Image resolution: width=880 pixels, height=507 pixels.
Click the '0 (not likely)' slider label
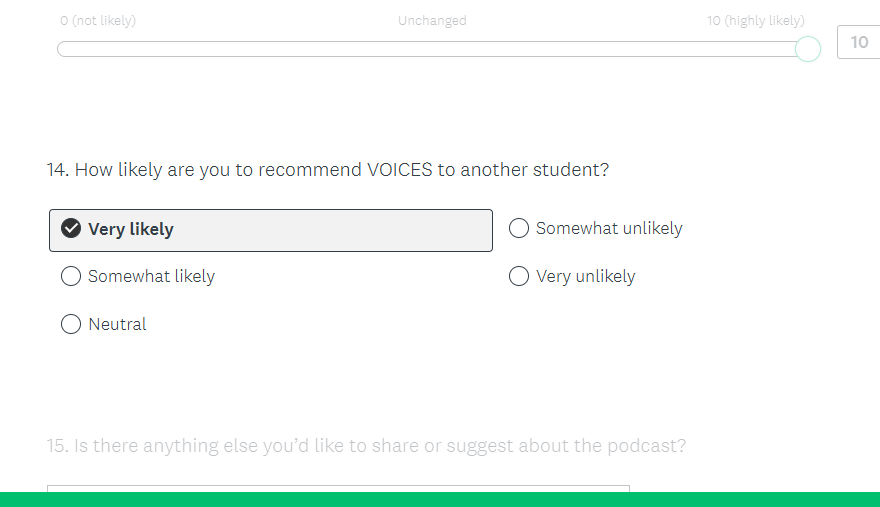click(98, 21)
